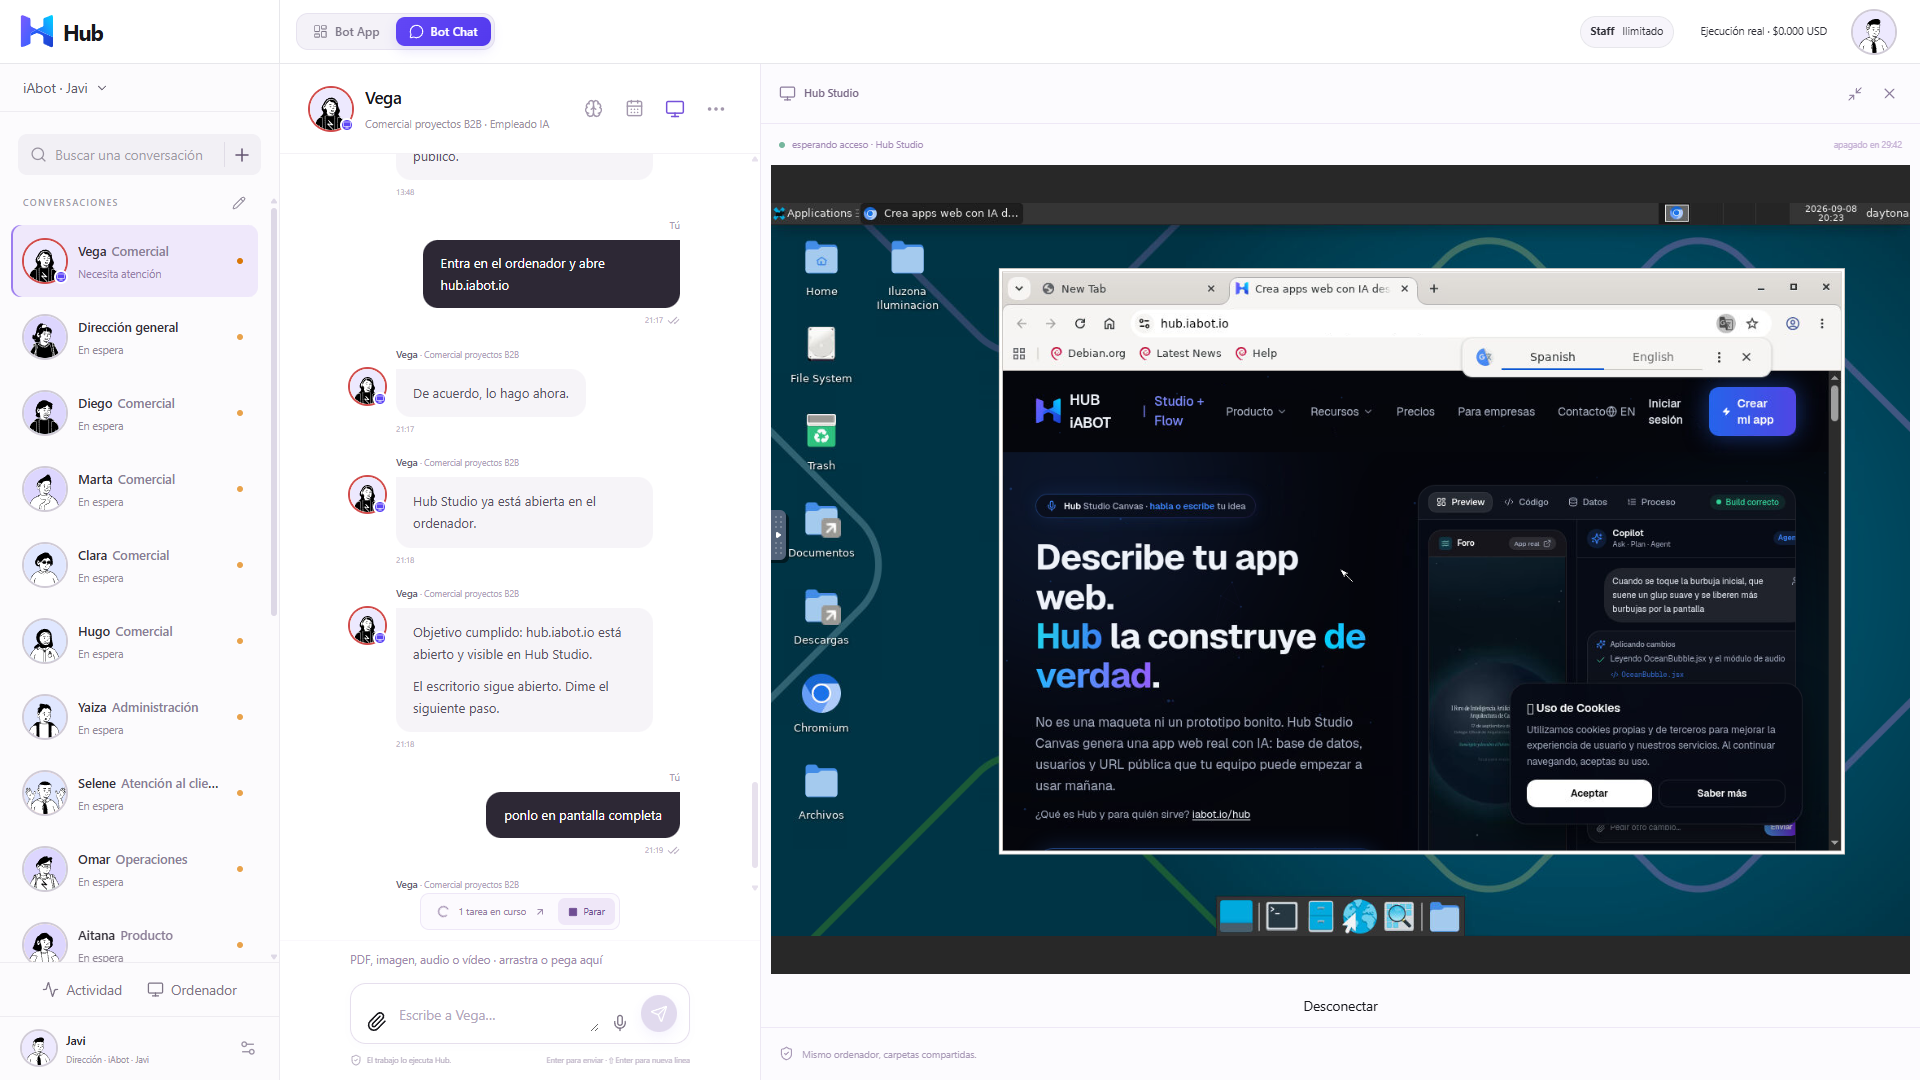Viewport: 1920px width, 1080px height.
Task: Open the terminal in the remote desktop dock
Action: 1281,916
